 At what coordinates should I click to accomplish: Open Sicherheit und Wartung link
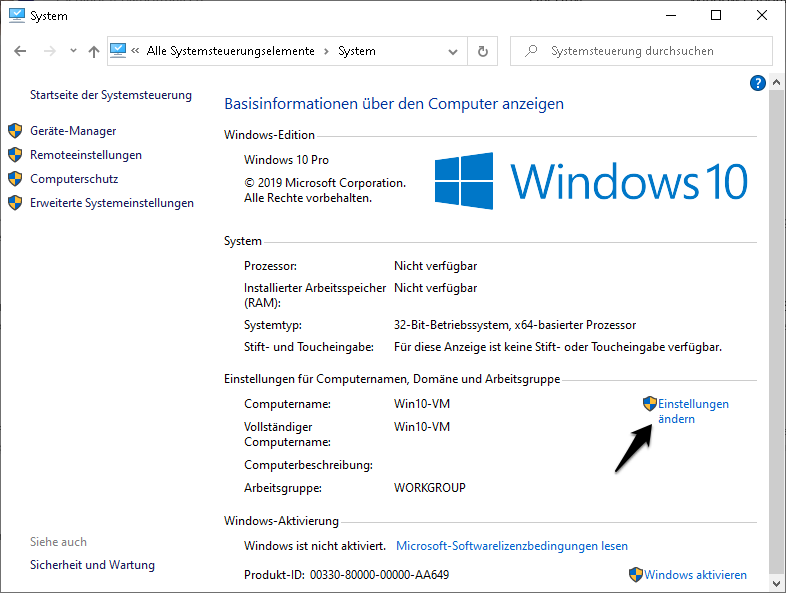92,565
